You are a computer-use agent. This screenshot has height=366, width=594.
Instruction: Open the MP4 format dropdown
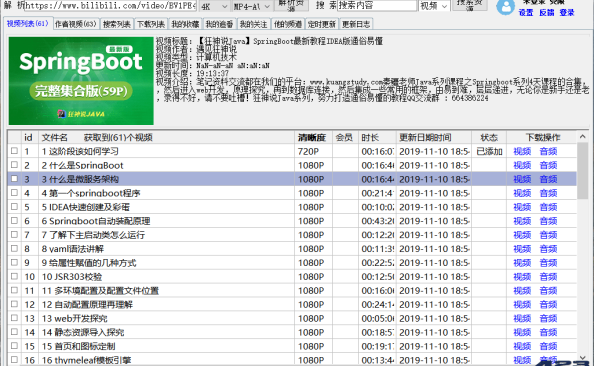pyautogui.click(x=252, y=6)
